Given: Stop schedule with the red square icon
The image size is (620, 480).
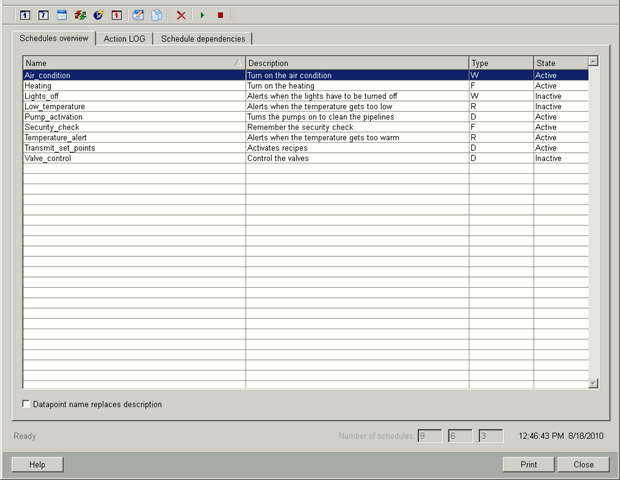Looking at the screenshot, I should tap(220, 15).
